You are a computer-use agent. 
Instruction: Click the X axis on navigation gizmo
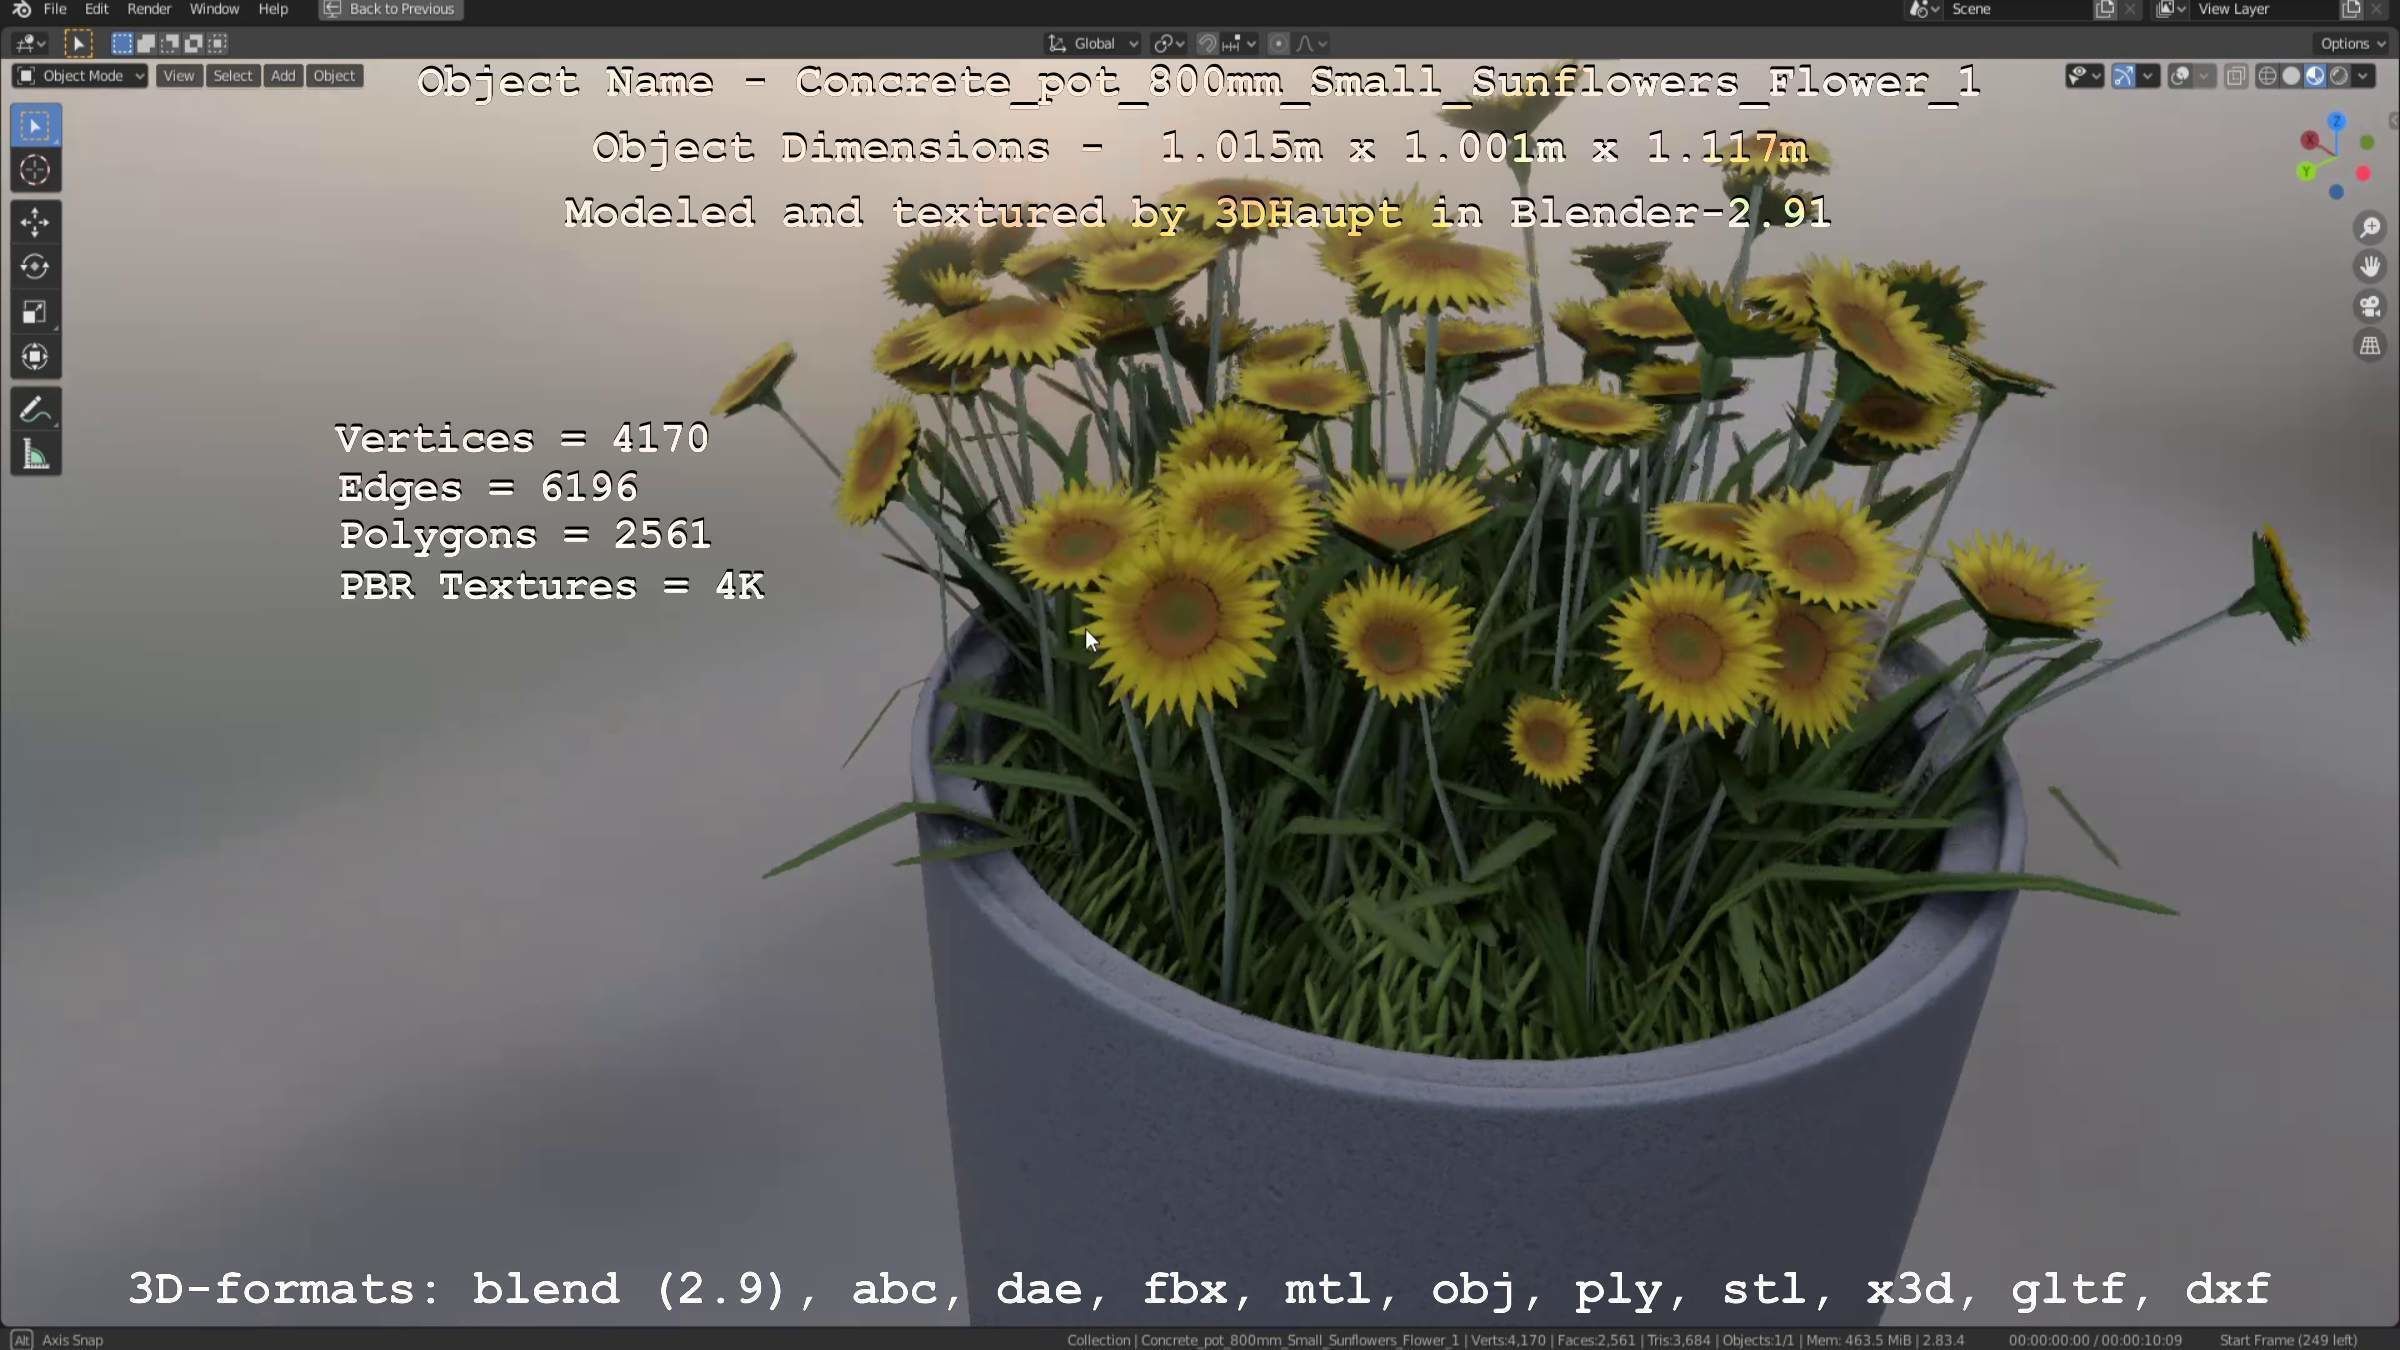(2310, 140)
